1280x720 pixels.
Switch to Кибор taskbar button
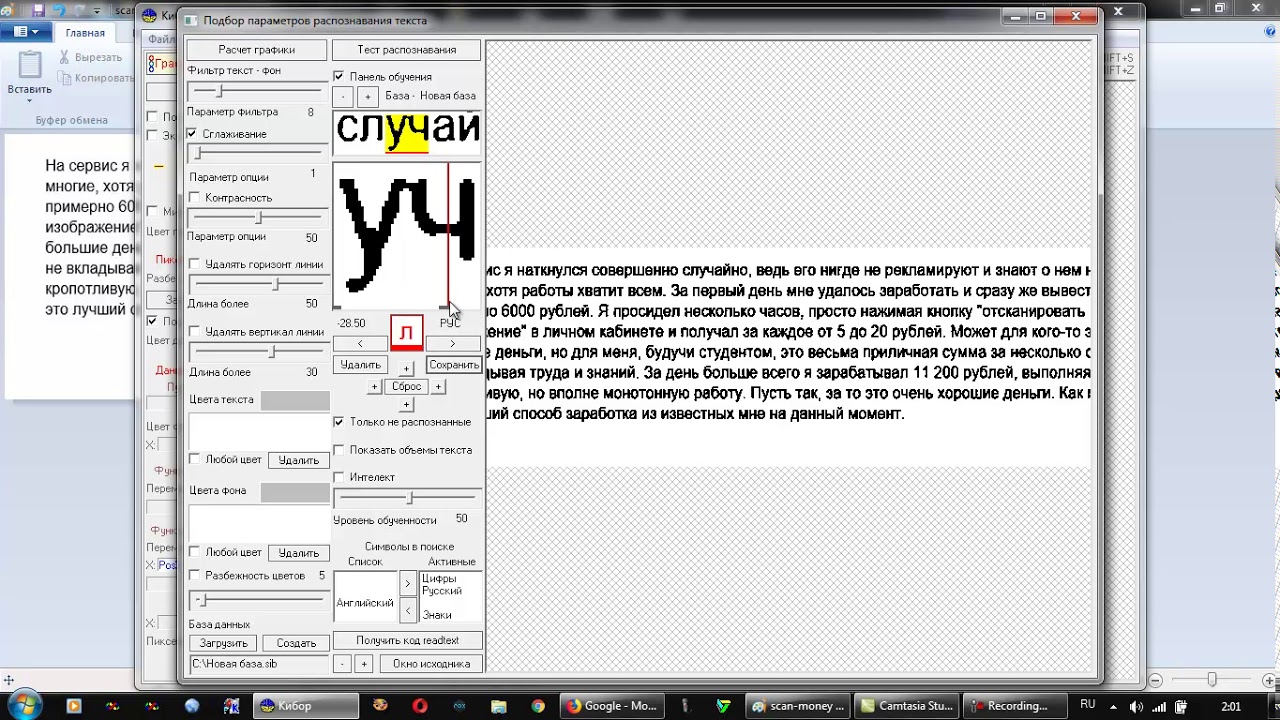(306, 706)
